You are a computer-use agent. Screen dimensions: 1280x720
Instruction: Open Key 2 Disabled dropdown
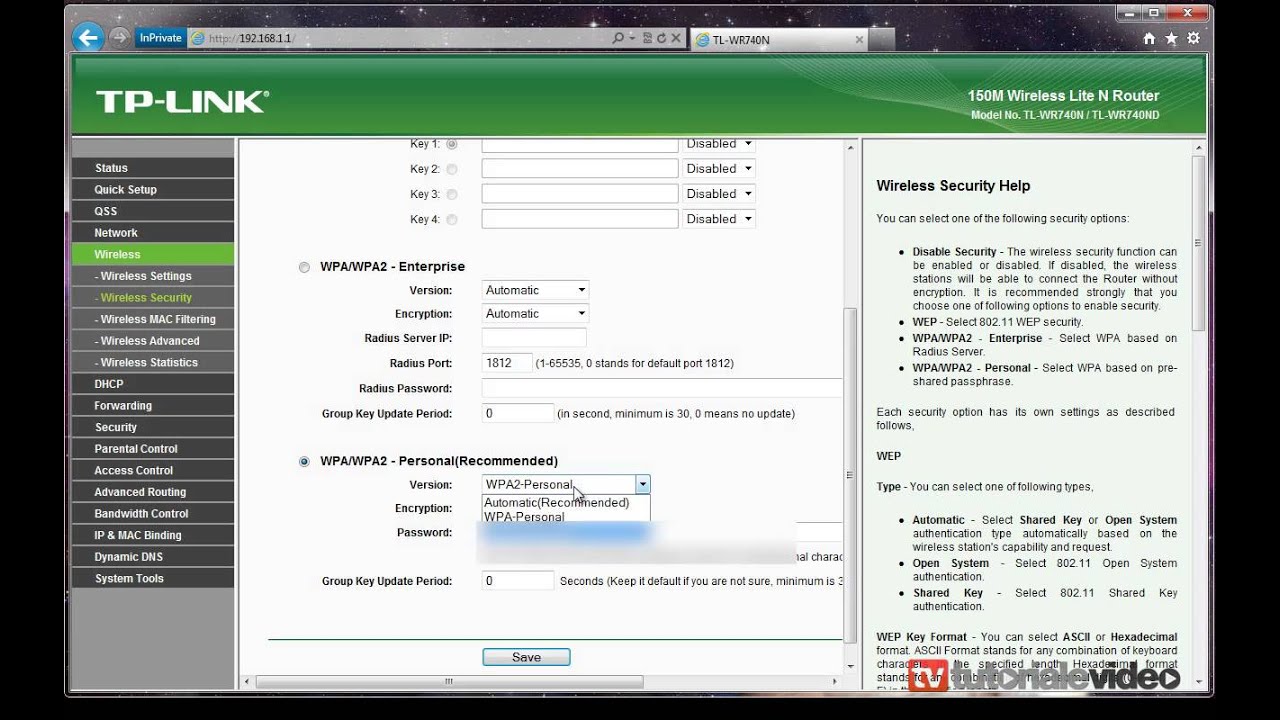coord(718,169)
